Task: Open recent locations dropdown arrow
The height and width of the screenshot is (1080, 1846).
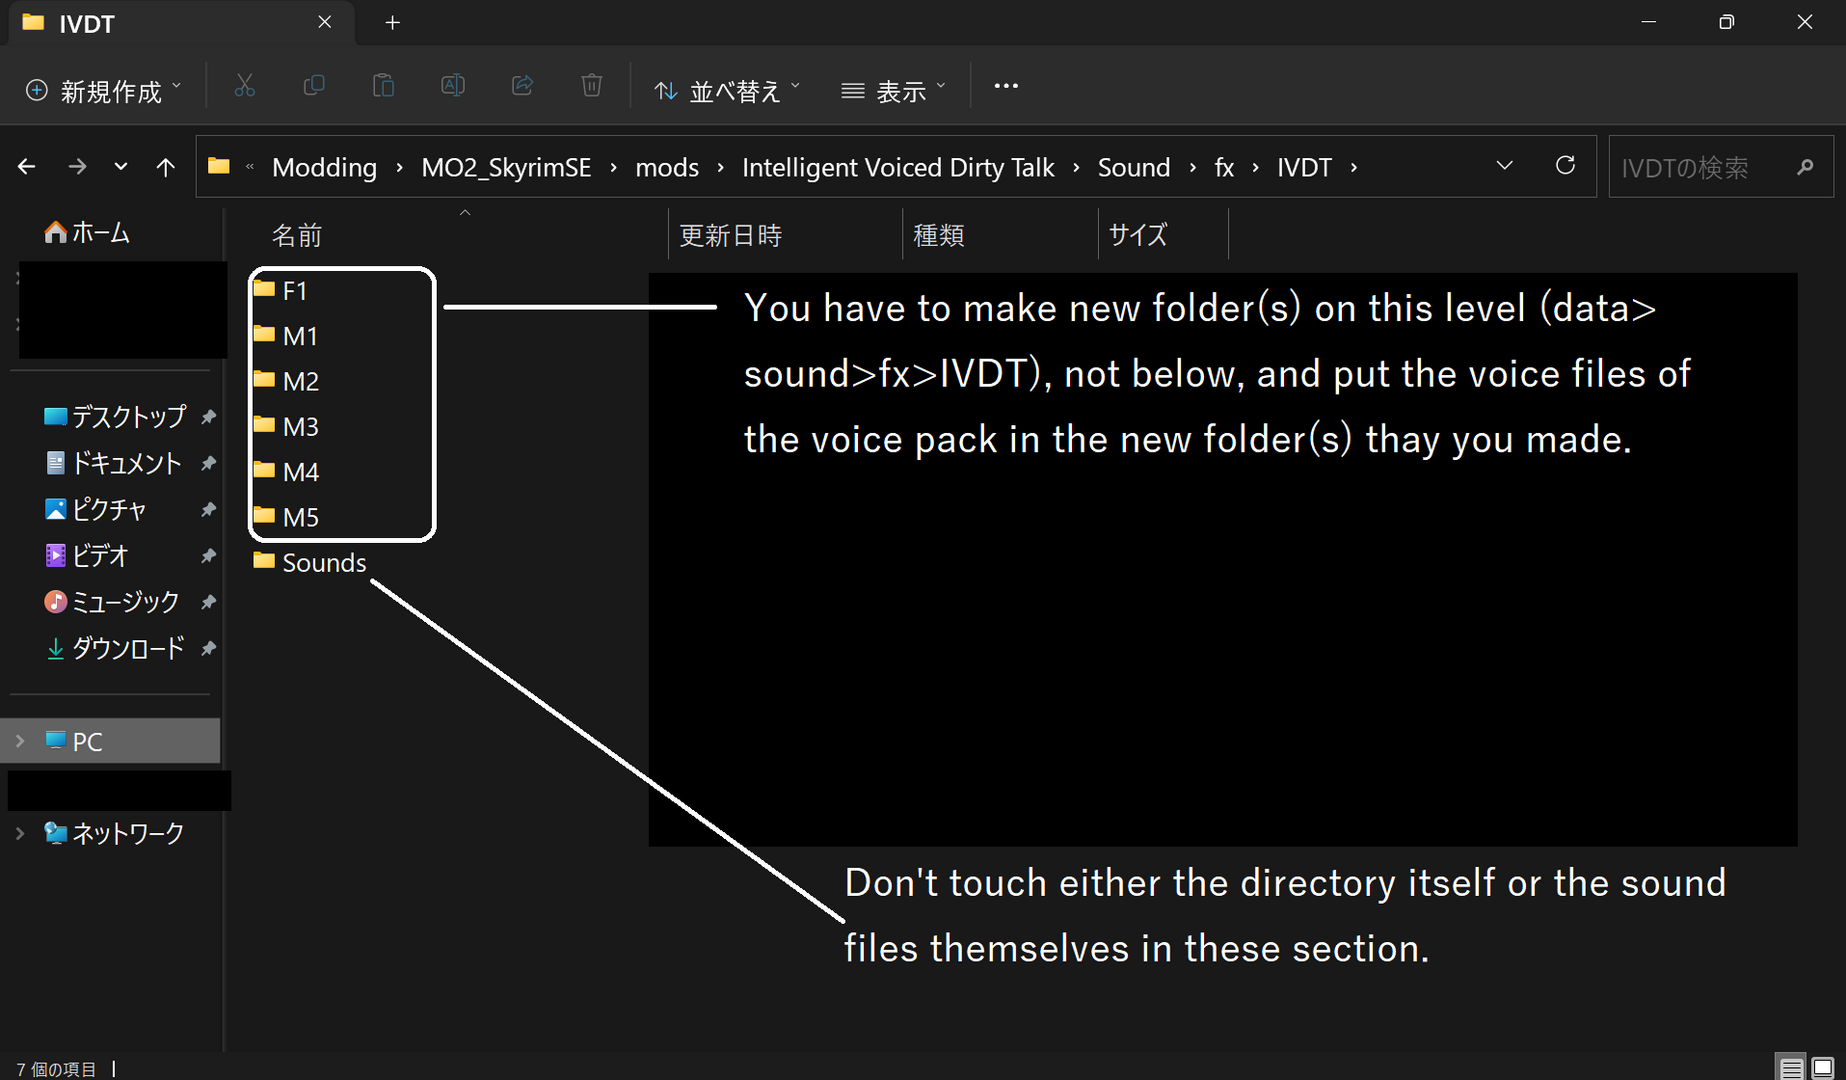Action: (121, 167)
